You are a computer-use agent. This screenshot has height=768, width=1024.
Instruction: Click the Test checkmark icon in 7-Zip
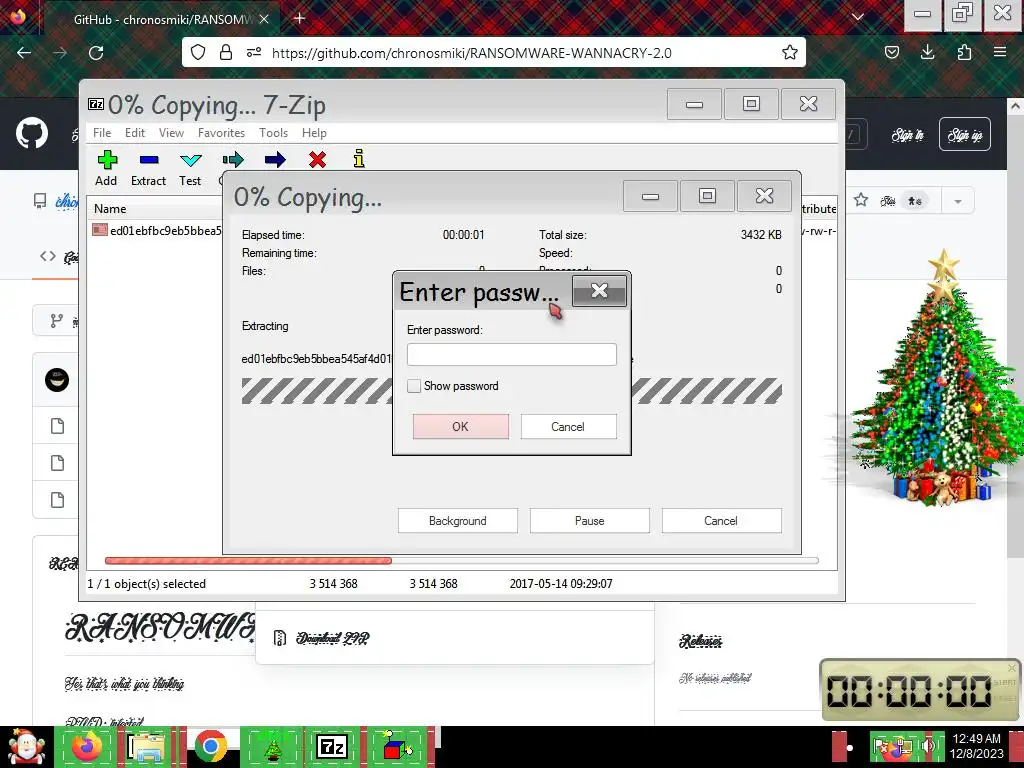pos(190,168)
